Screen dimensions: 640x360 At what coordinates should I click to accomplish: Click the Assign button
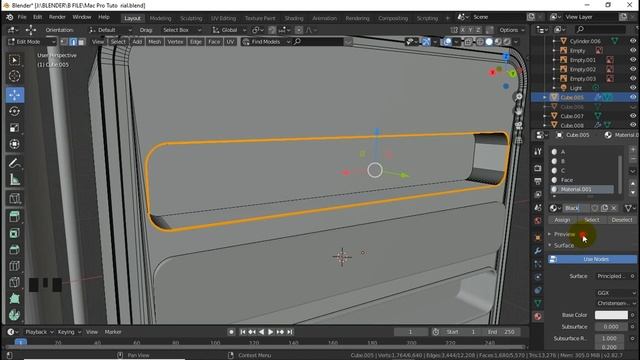tap(562, 220)
